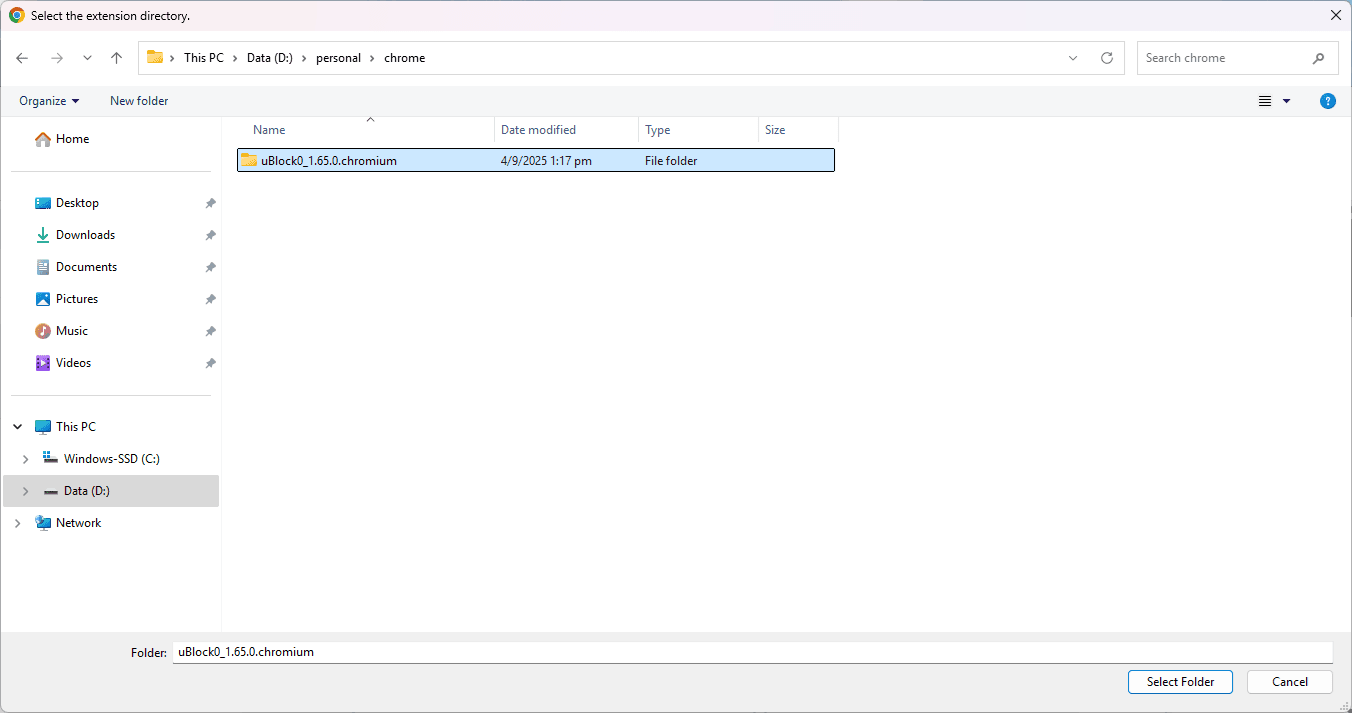Image resolution: width=1352 pixels, height=713 pixels.
Task: Select personal in address breadcrumb
Action: coord(338,58)
